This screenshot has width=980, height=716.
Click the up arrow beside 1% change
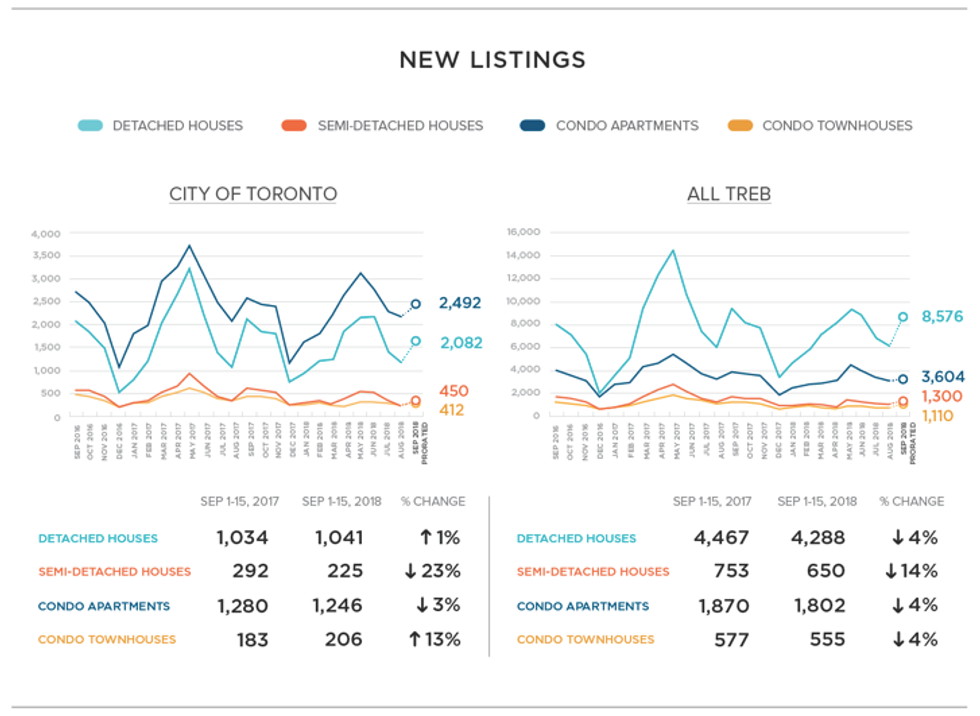coord(425,538)
